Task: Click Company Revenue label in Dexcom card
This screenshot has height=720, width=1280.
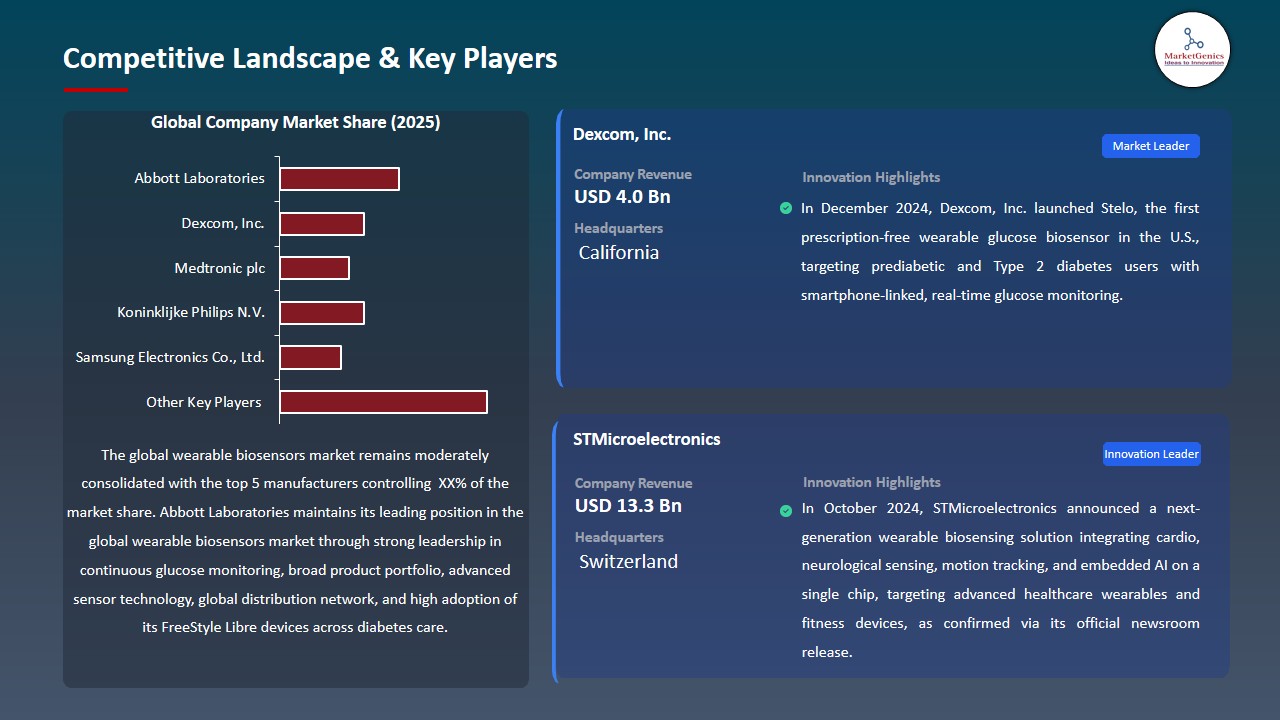Action: 633,174
